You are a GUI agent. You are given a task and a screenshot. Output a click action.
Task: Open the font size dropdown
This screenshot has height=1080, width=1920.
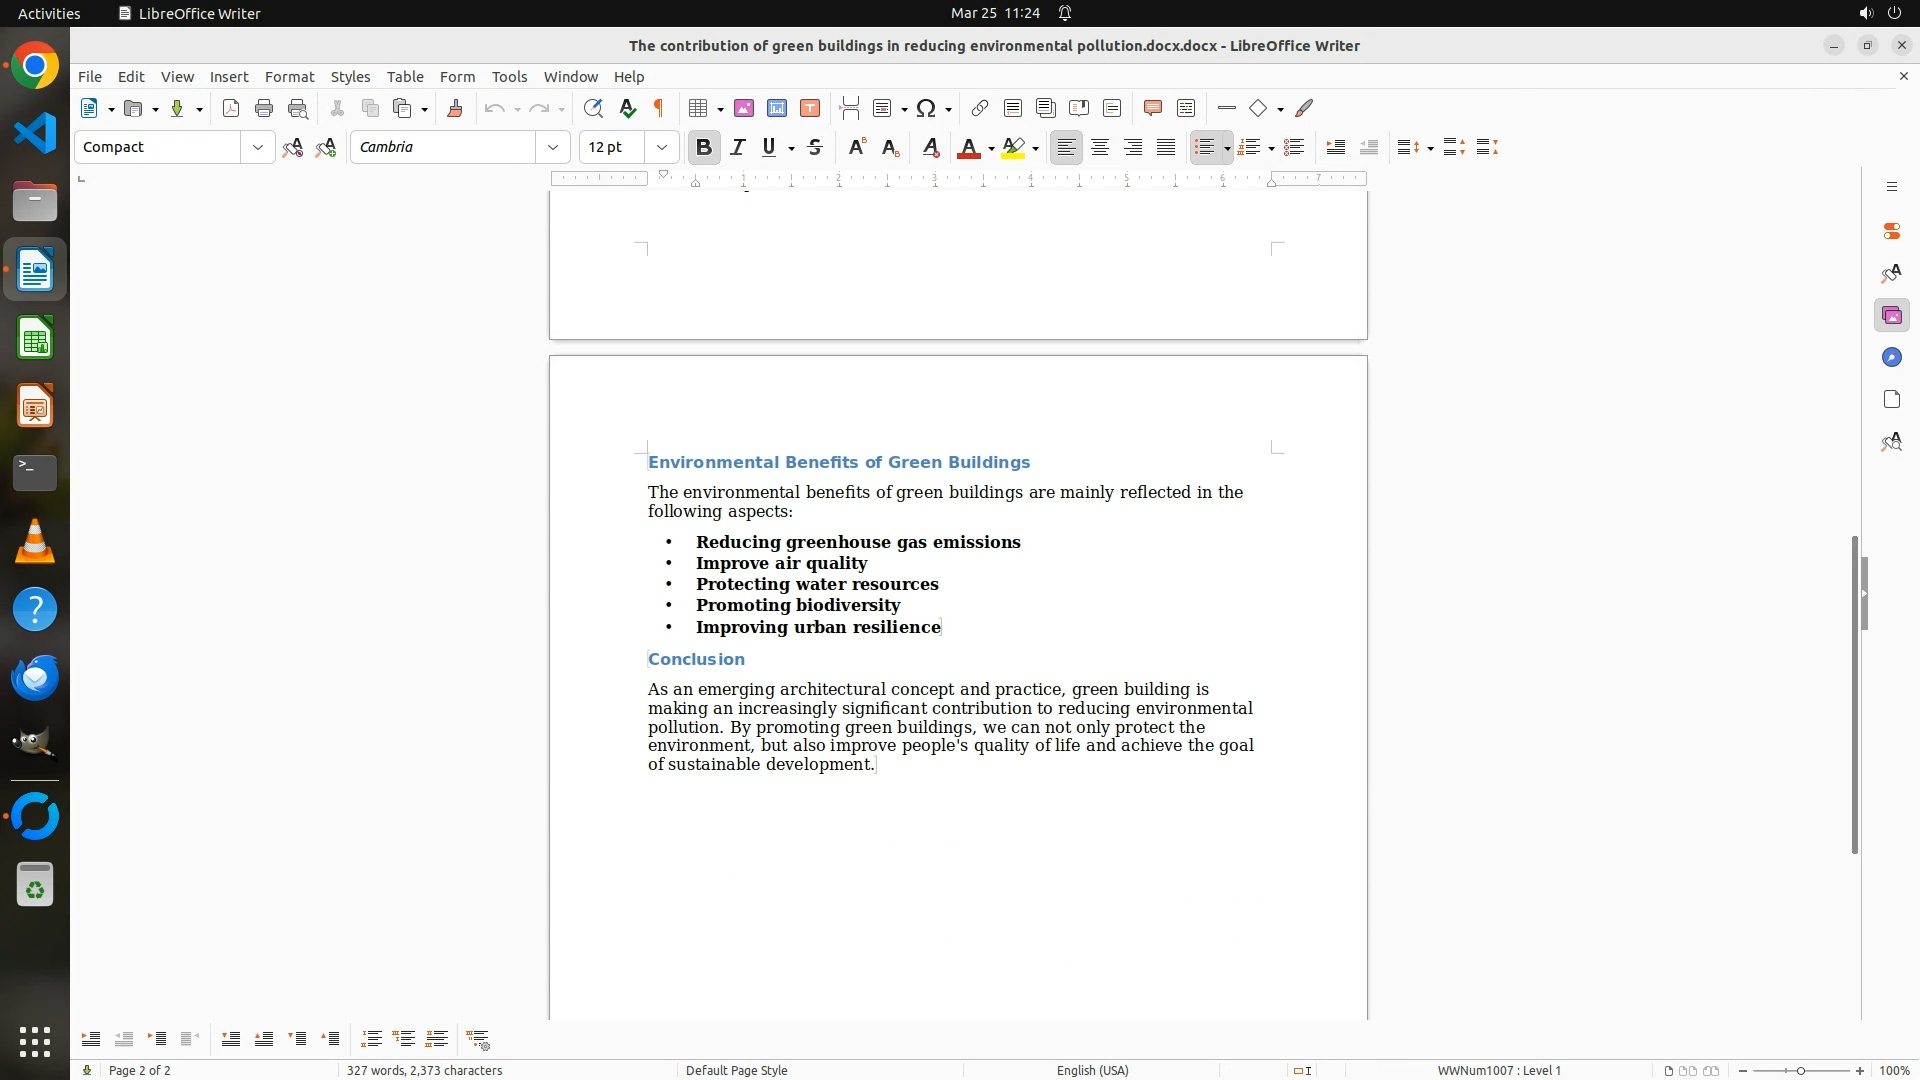(x=662, y=148)
